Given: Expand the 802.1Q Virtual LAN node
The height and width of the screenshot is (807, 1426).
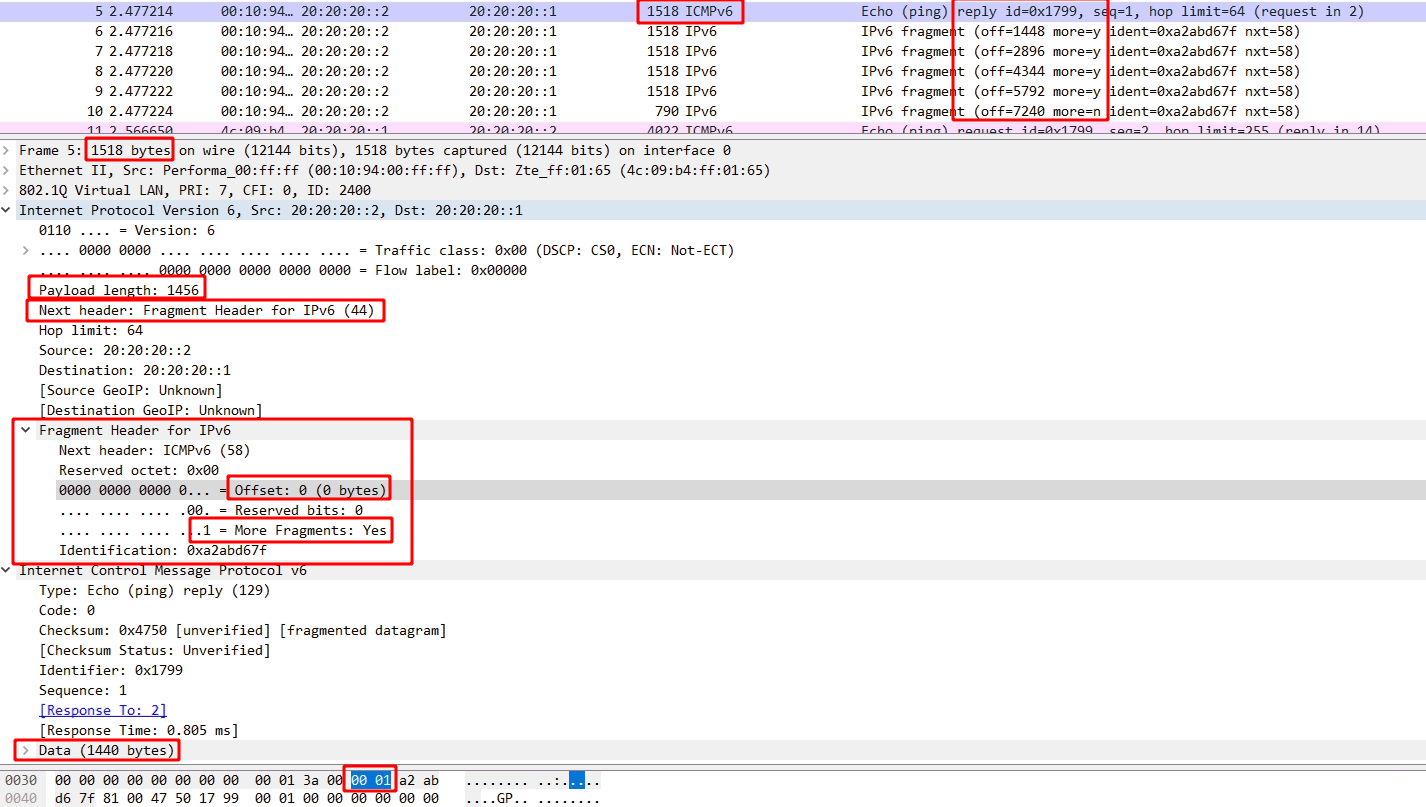Looking at the screenshot, I should 7,190.
